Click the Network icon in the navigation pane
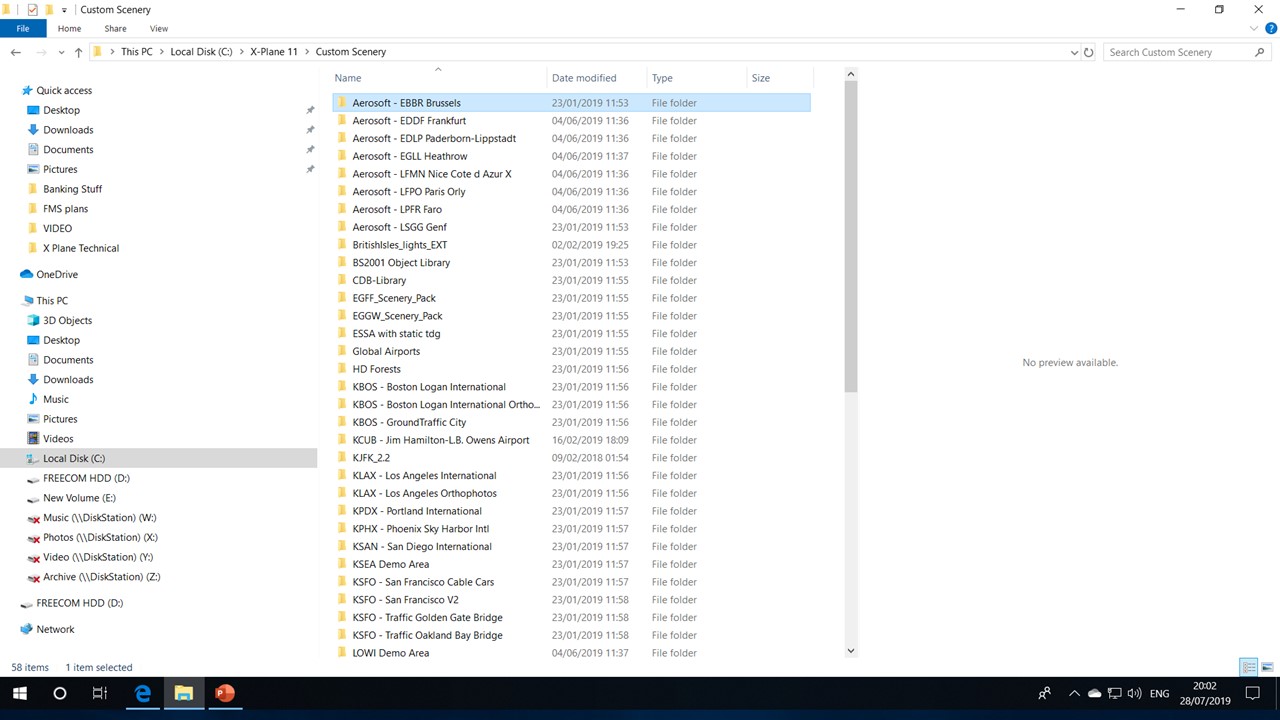The width and height of the screenshot is (1280, 720). coord(27,629)
